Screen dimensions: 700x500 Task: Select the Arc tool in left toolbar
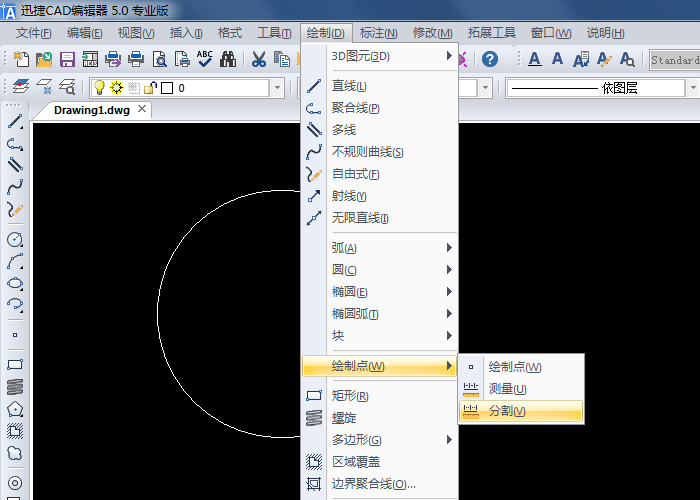coord(15,261)
